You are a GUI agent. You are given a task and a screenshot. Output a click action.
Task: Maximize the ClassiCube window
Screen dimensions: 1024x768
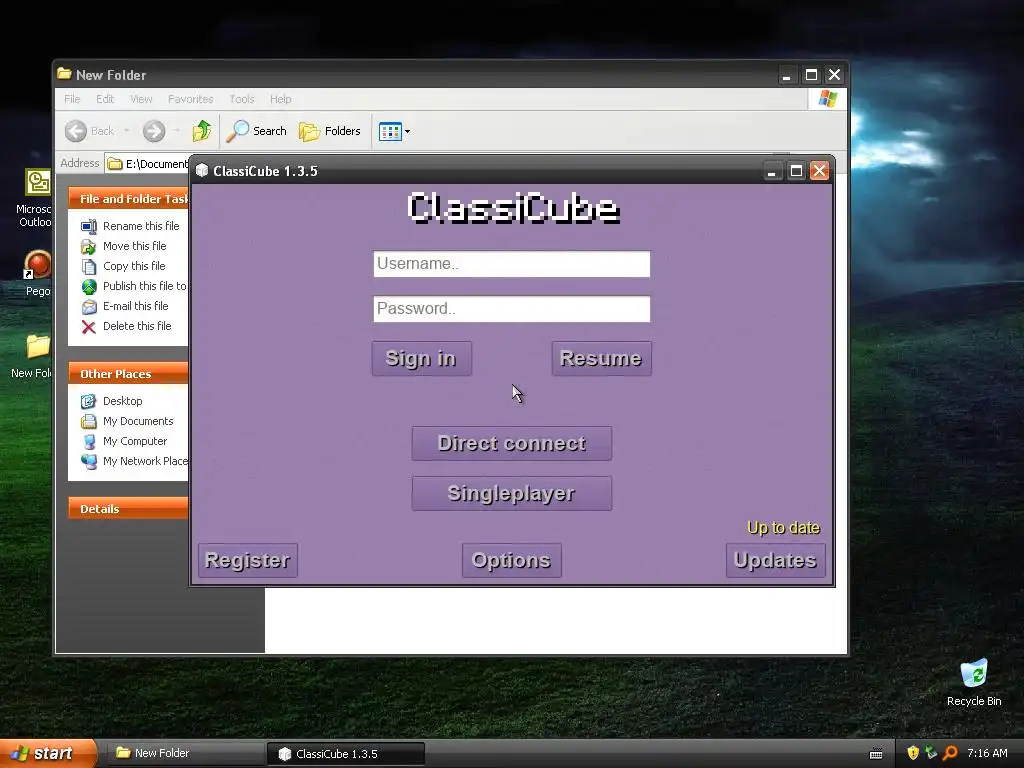point(795,171)
